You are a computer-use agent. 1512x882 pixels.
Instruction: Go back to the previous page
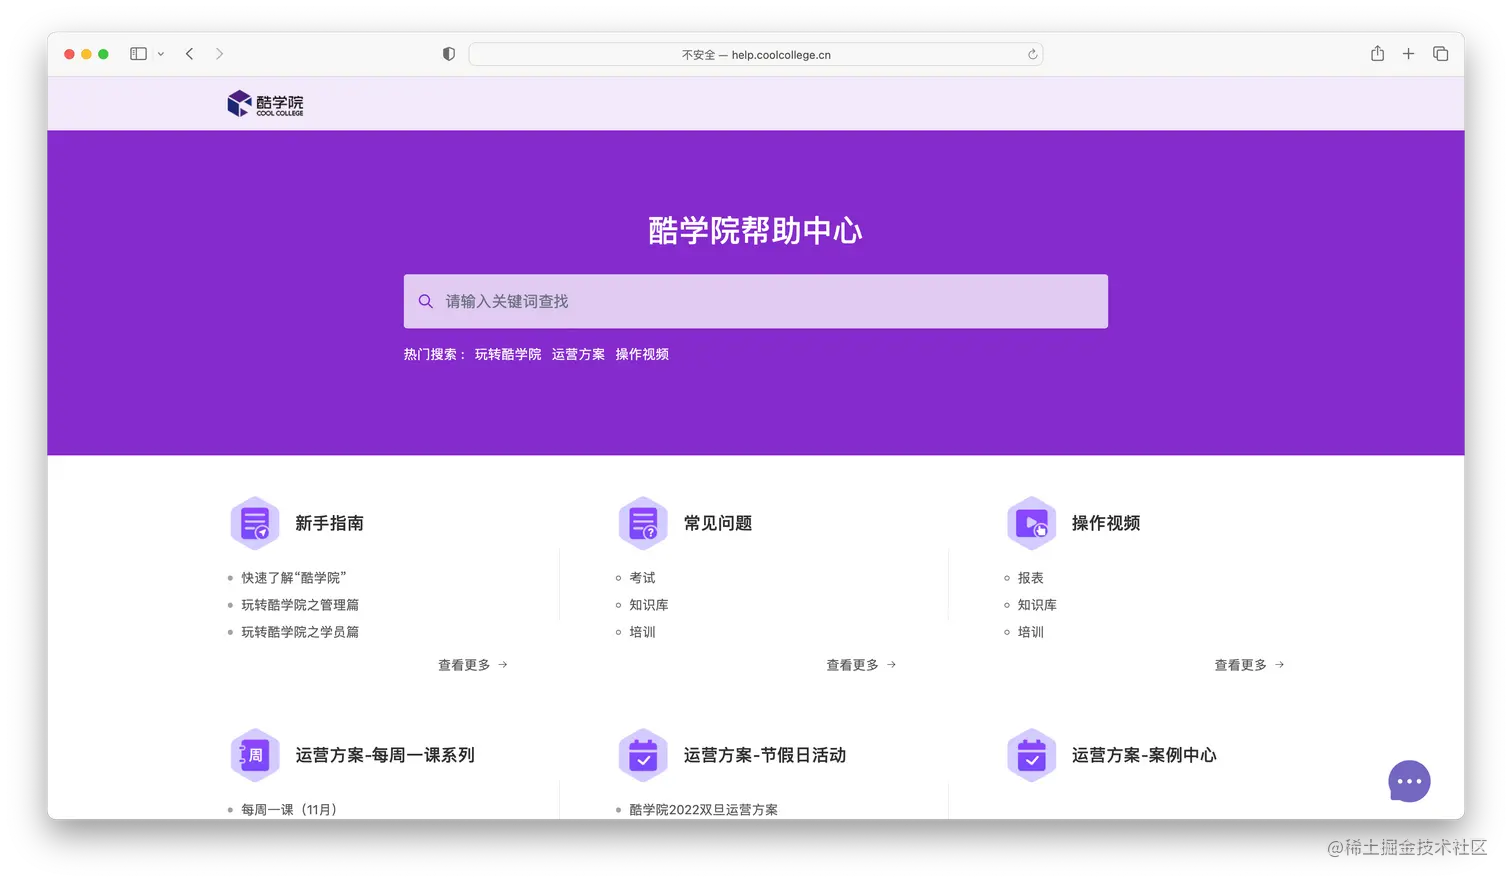[x=189, y=54]
